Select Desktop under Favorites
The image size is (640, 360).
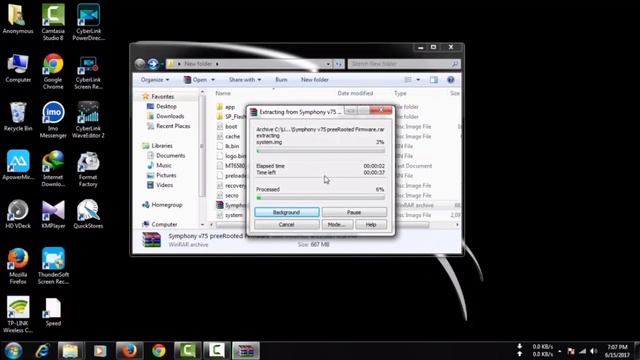click(x=166, y=107)
